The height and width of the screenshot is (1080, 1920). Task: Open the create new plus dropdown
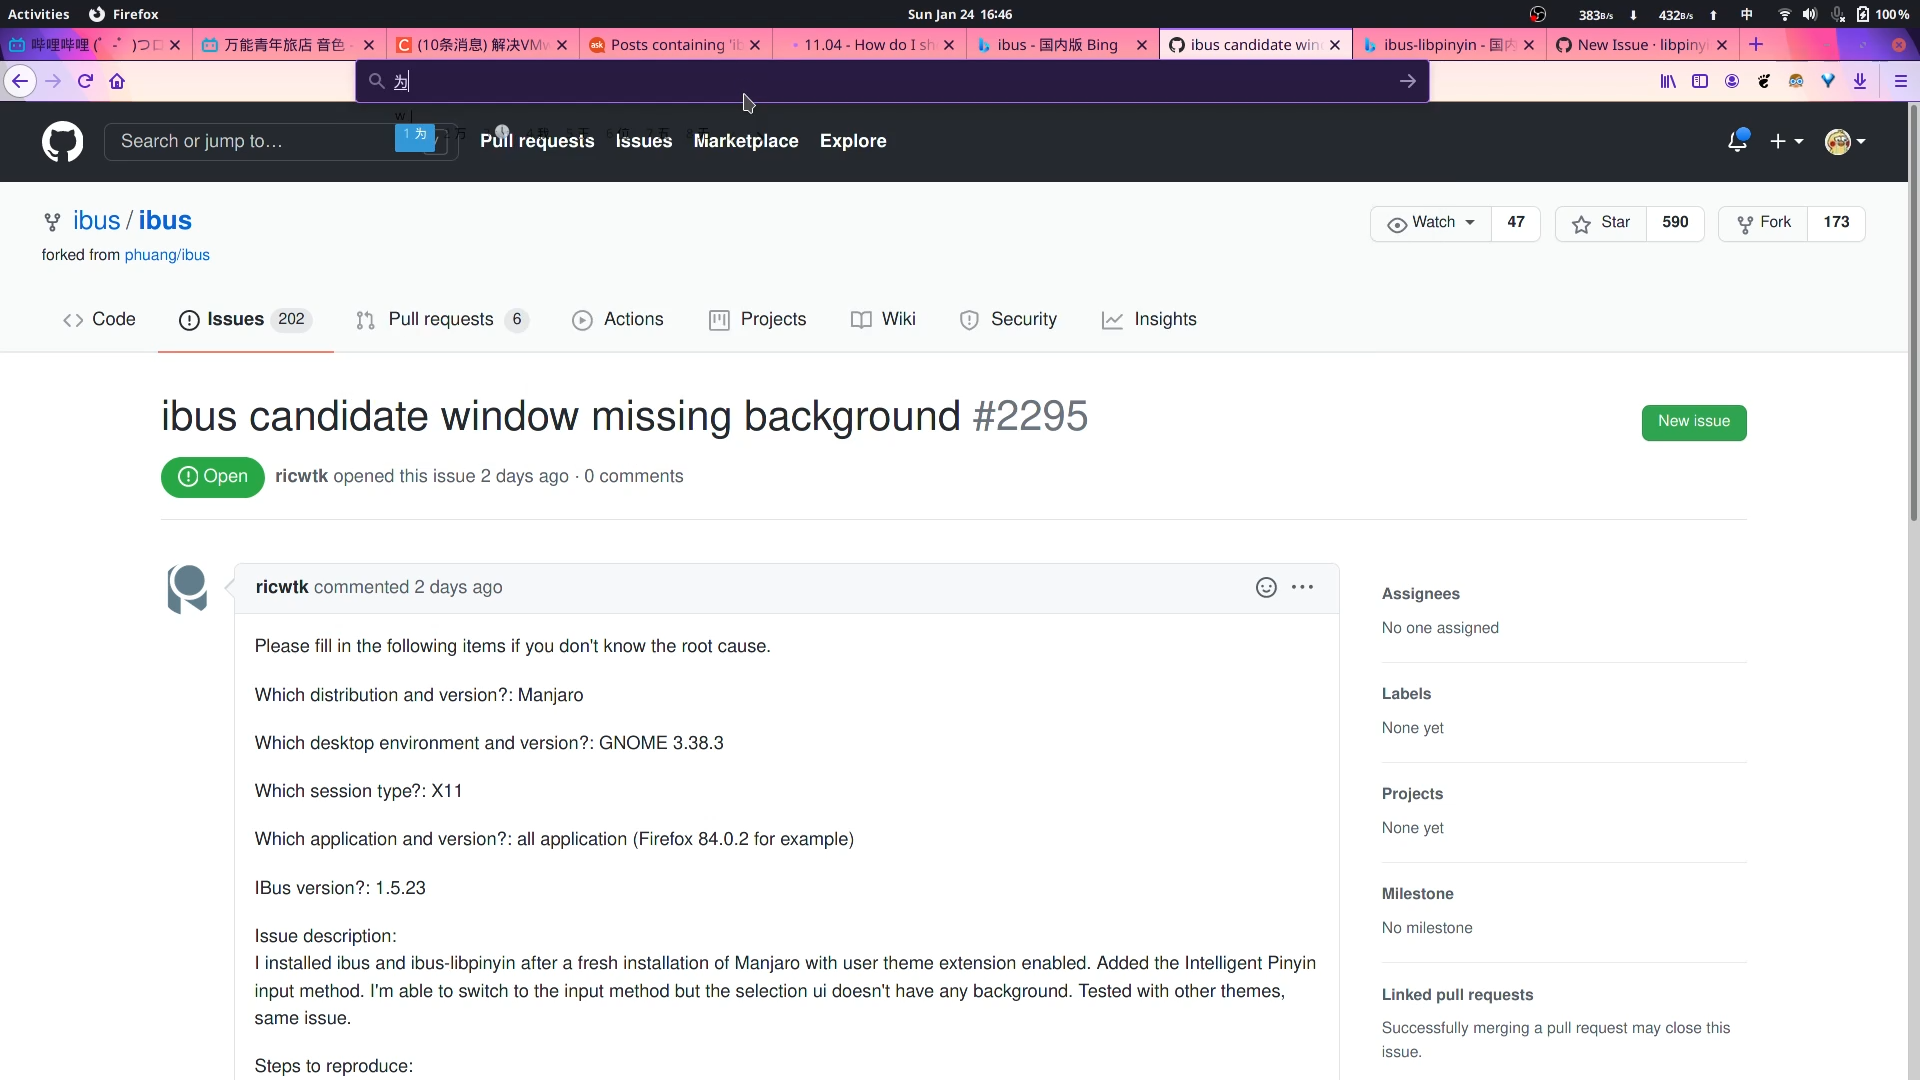[x=1786, y=141]
